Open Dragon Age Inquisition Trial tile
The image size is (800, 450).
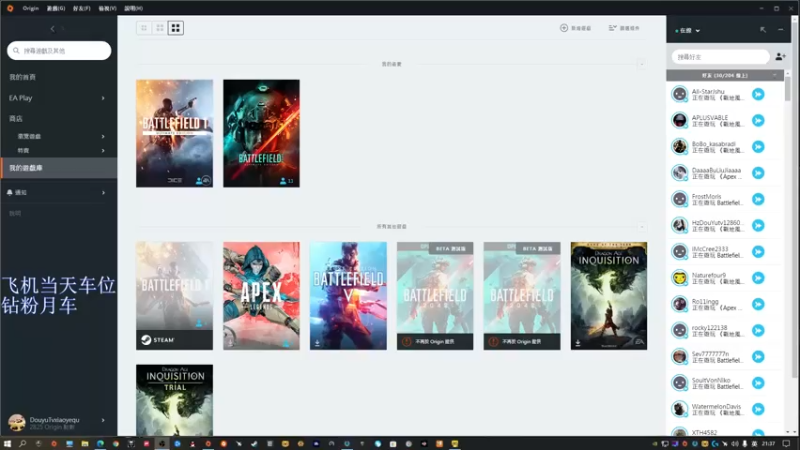(174, 400)
